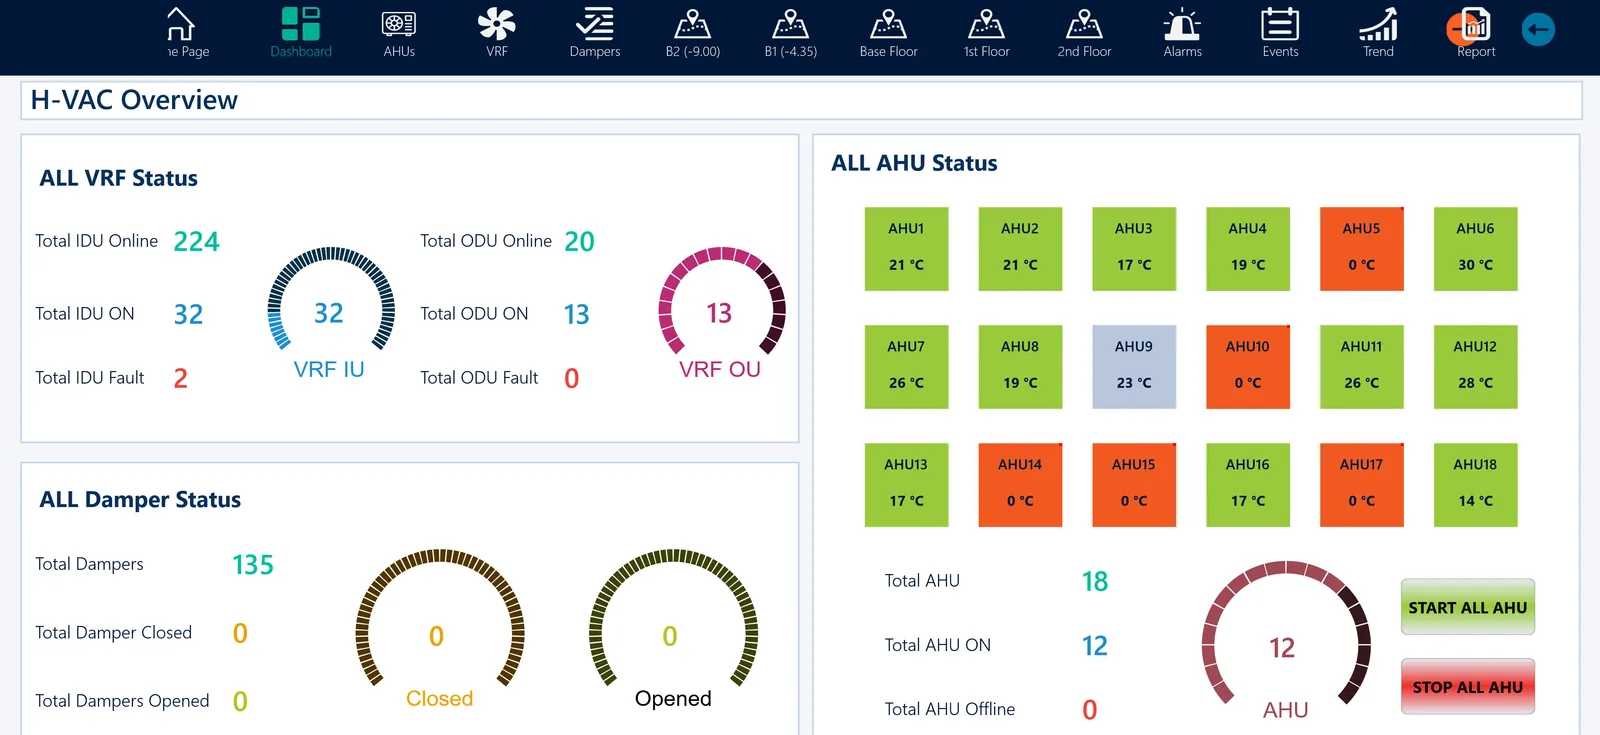Image resolution: width=1600 pixels, height=735 pixels.
Task: Open the AHU12 28 °C tile
Action: tap(1475, 367)
